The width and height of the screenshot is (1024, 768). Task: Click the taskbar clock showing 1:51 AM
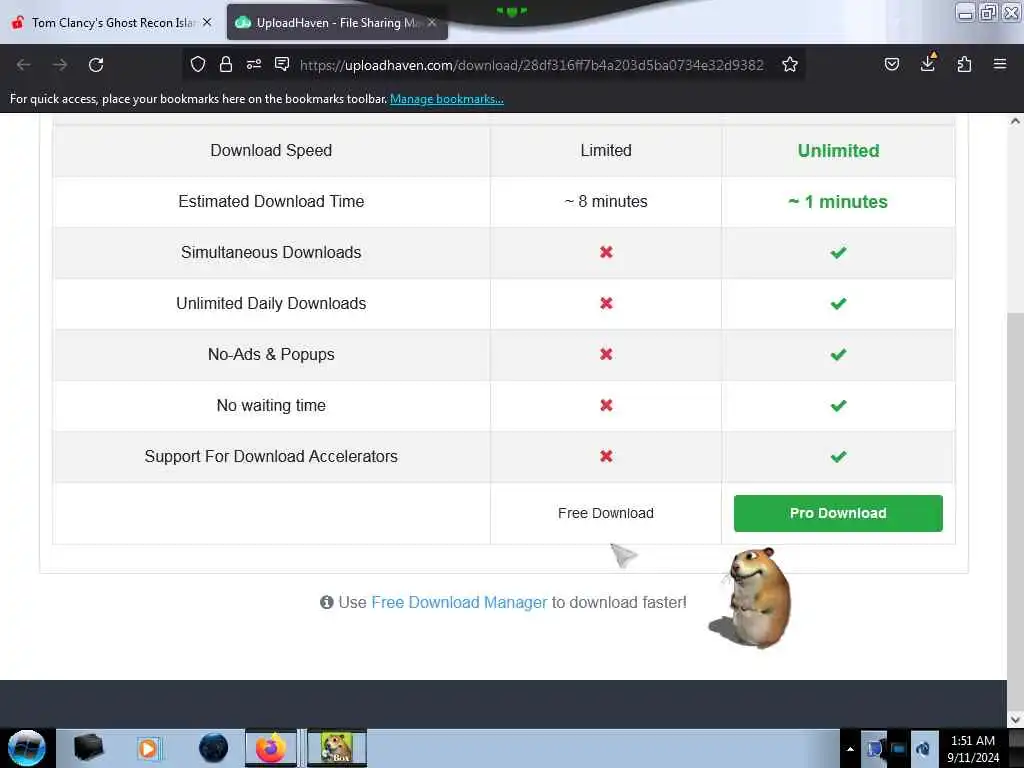[x=973, y=749]
